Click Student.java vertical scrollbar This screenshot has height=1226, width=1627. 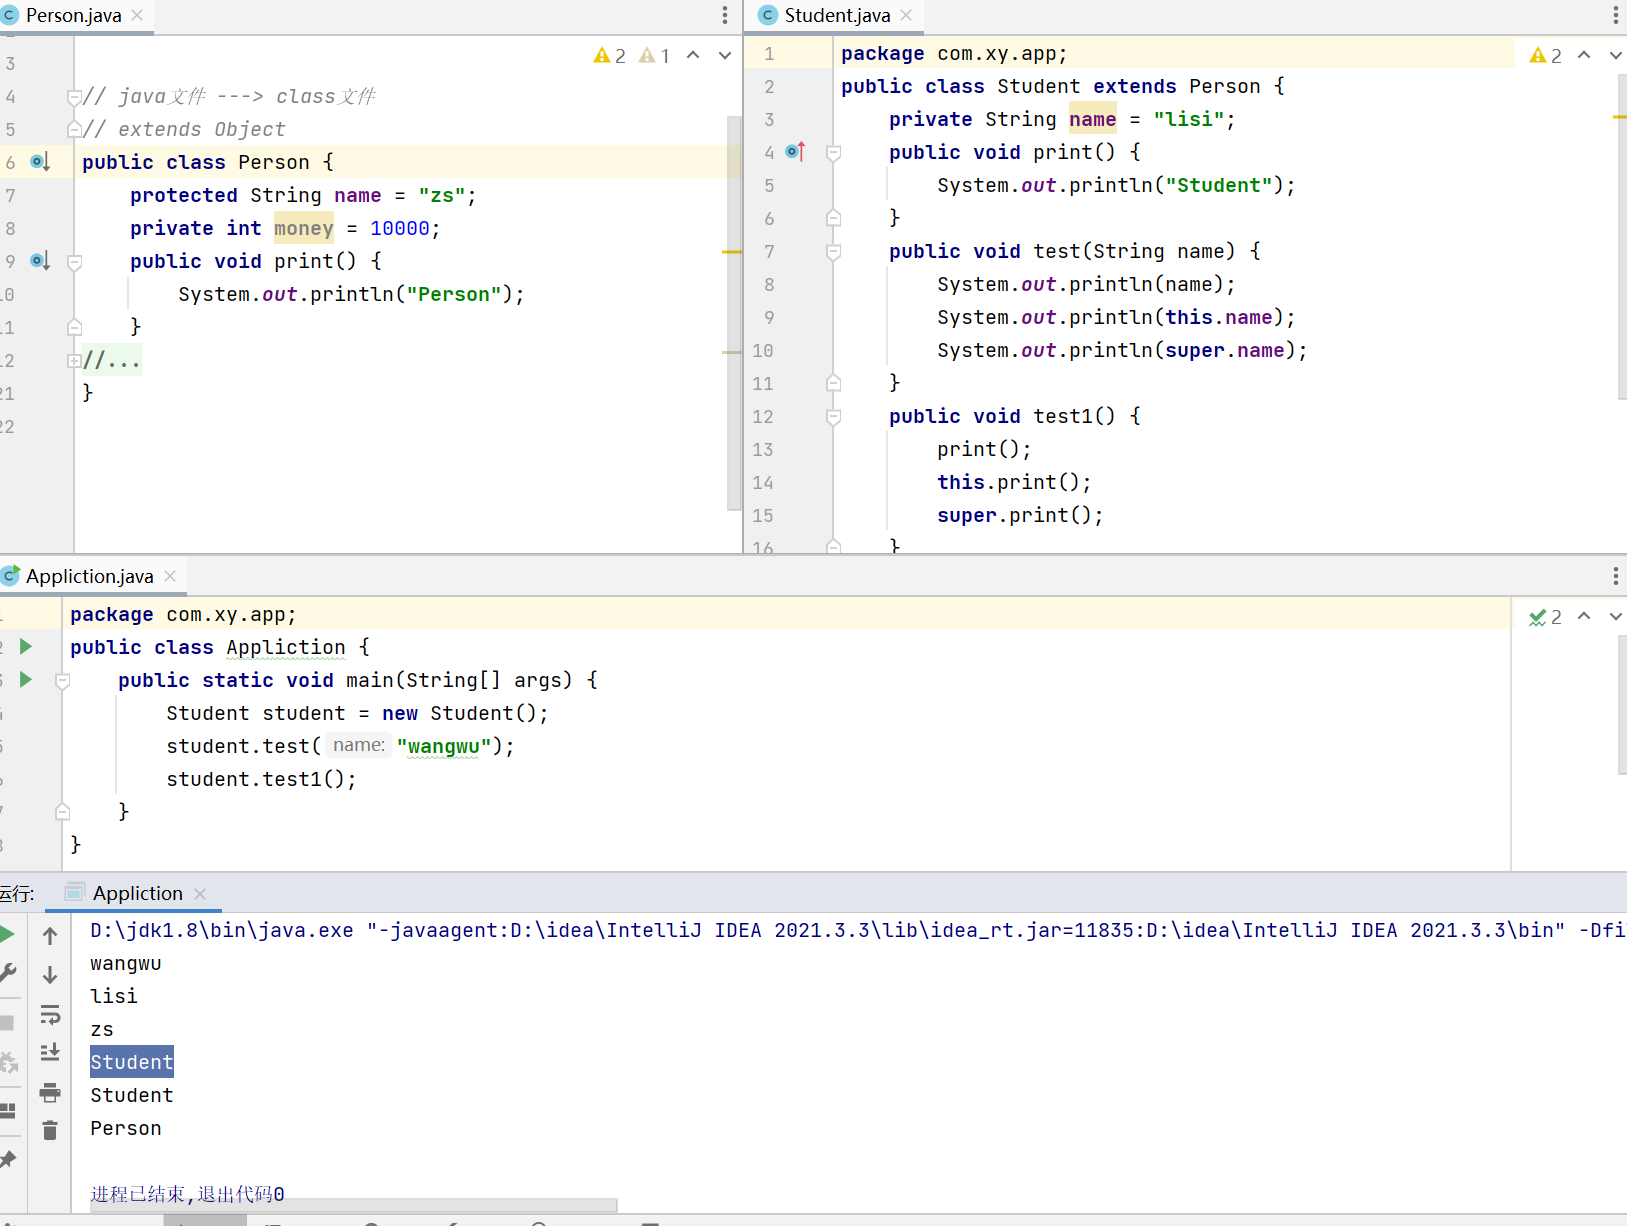click(x=1622, y=237)
